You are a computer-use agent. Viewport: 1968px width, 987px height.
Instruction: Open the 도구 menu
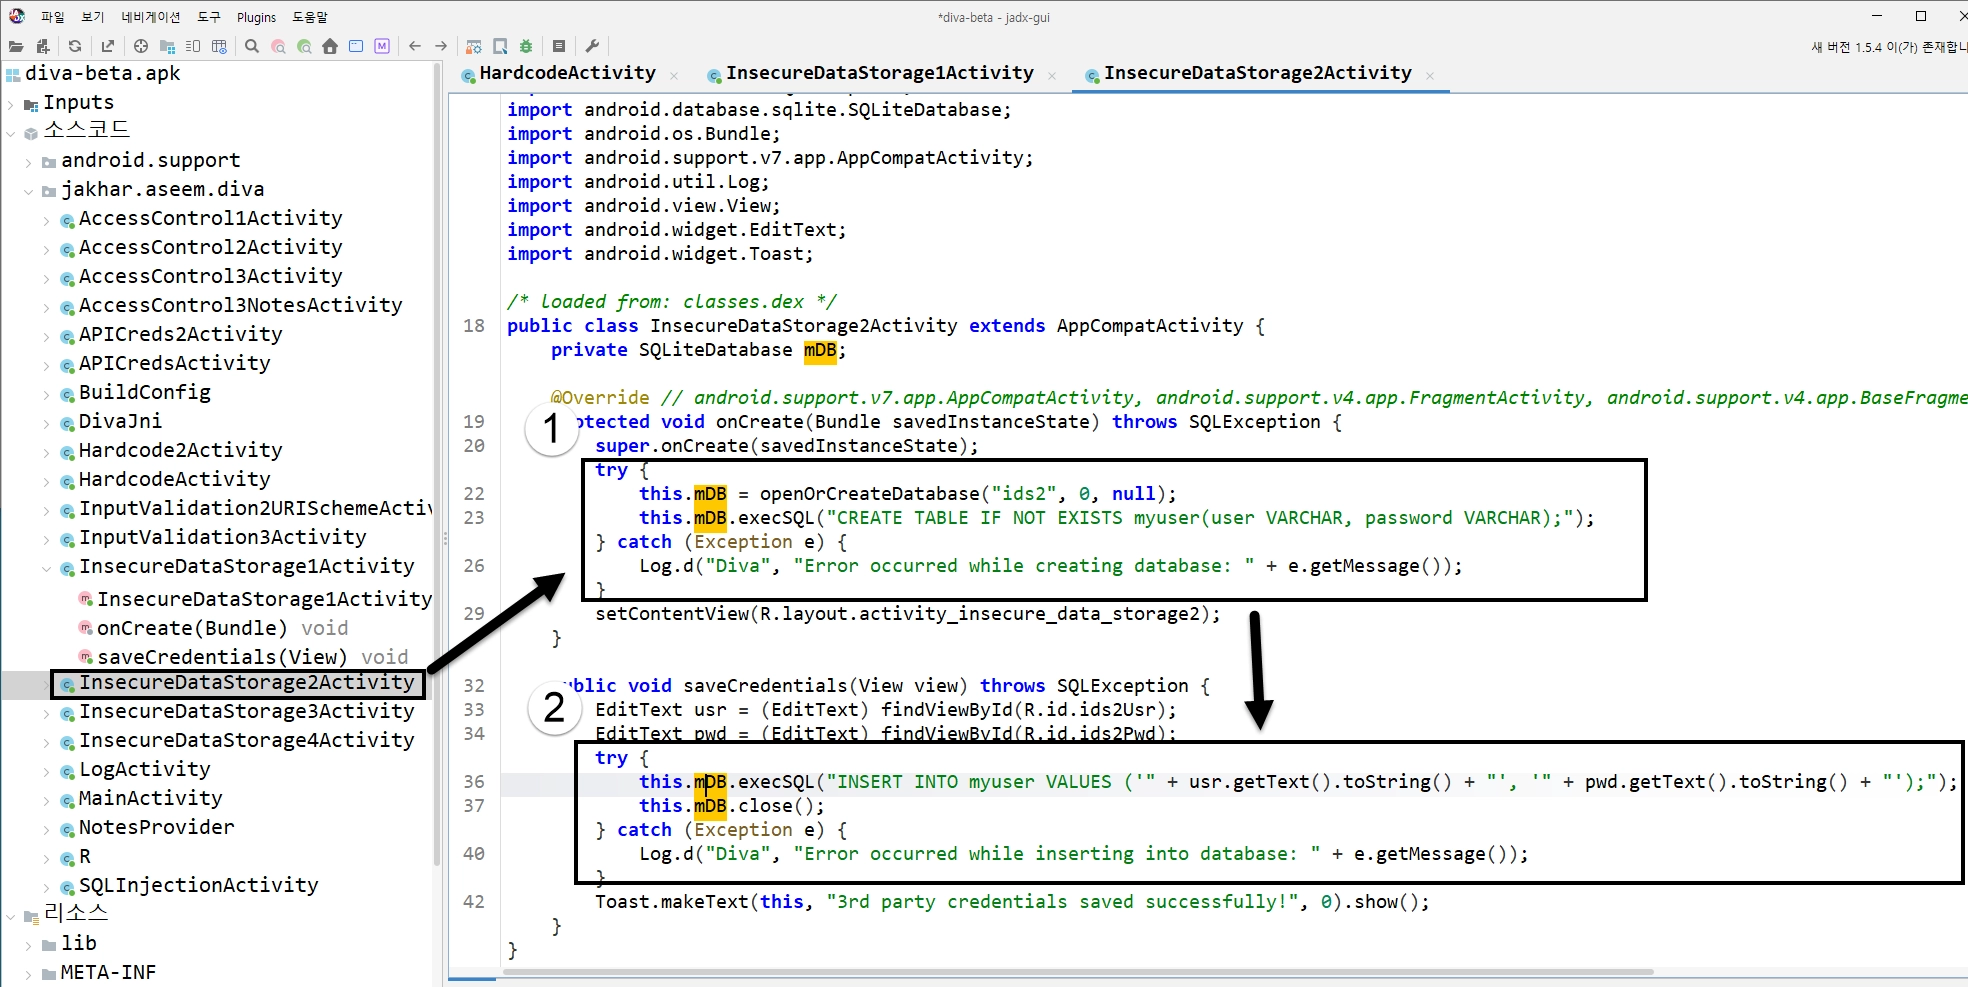point(209,17)
